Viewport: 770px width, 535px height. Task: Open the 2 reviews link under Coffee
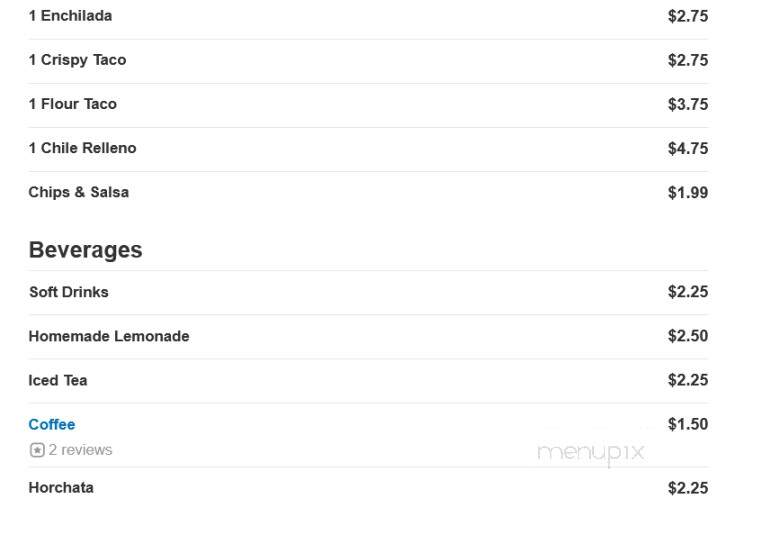(80, 450)
